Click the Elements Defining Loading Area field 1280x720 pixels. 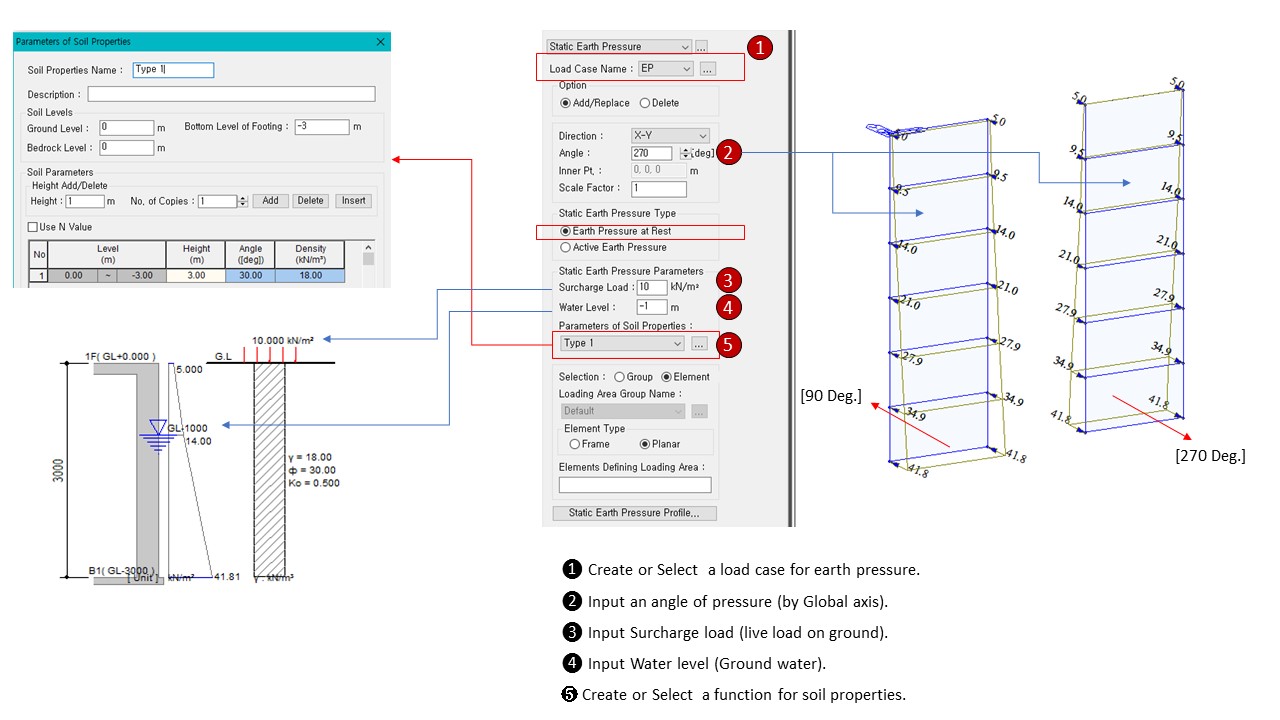click(x=635, y=485)
